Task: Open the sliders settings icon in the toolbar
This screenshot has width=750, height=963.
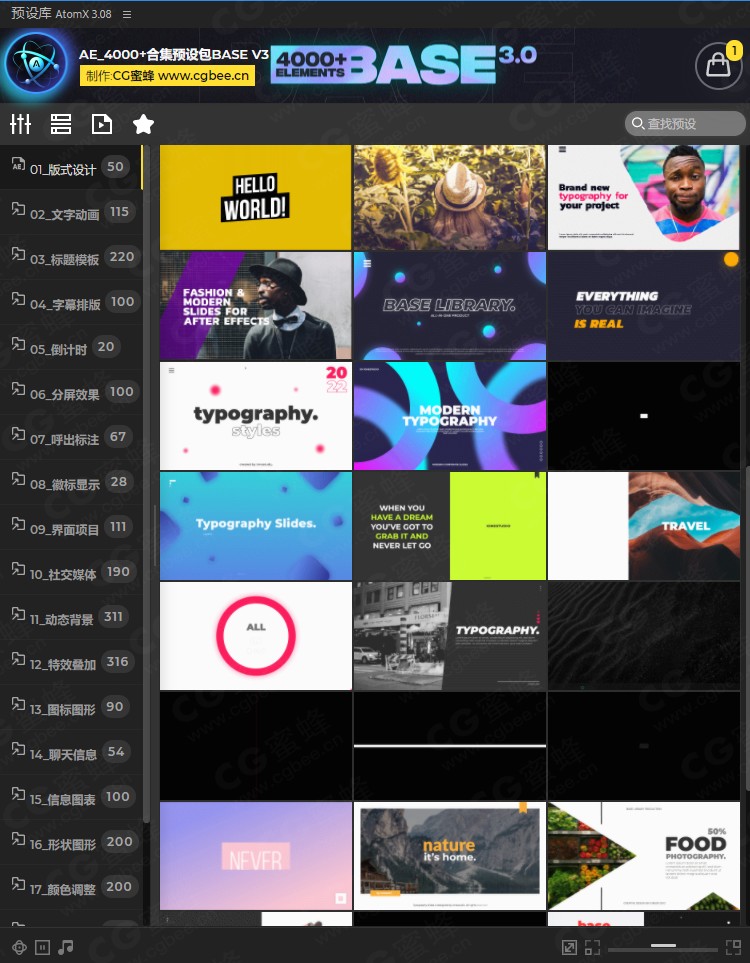Action: pos(20,124)
